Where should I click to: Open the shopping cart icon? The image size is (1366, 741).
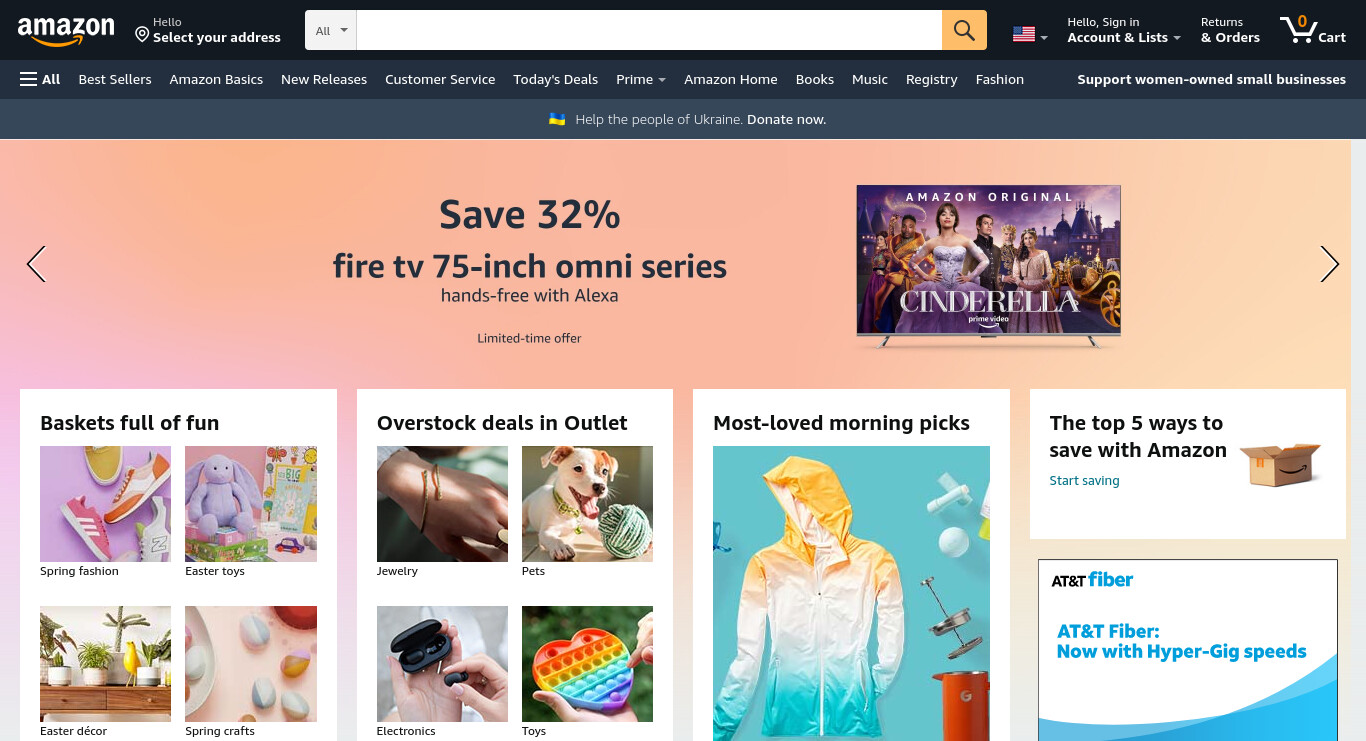coord(1313,30)
